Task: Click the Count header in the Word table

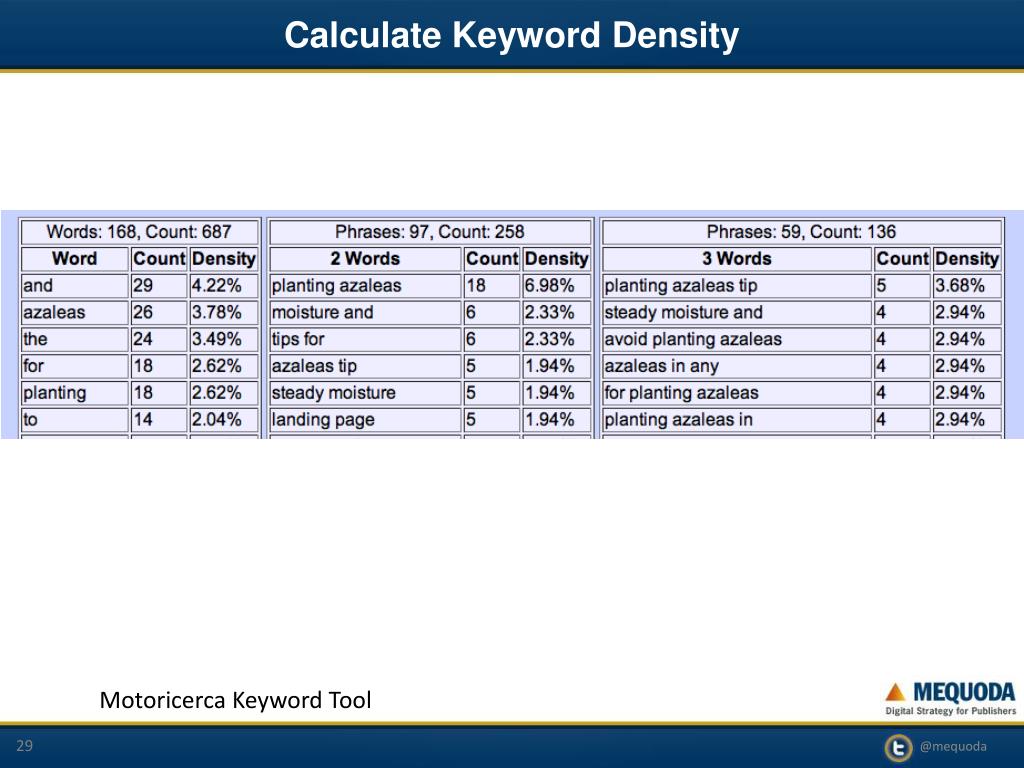Action: (159, 259)
